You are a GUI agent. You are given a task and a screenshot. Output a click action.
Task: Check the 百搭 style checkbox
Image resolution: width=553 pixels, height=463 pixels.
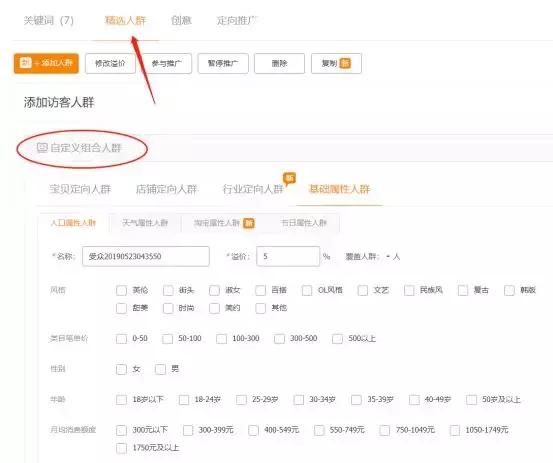pos(260,291)
